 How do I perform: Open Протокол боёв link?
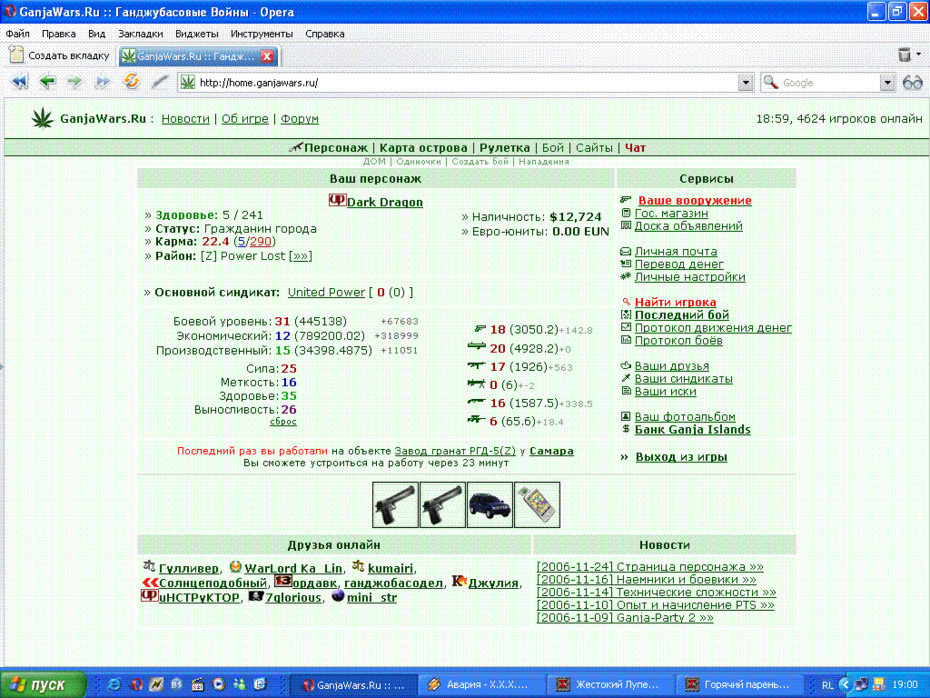click(x=679, y=340)
